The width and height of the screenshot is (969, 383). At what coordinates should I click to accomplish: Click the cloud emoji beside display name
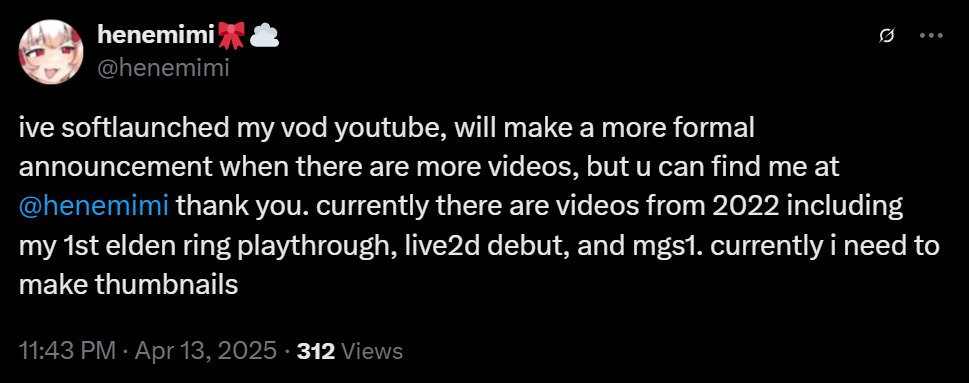(264, 36)
